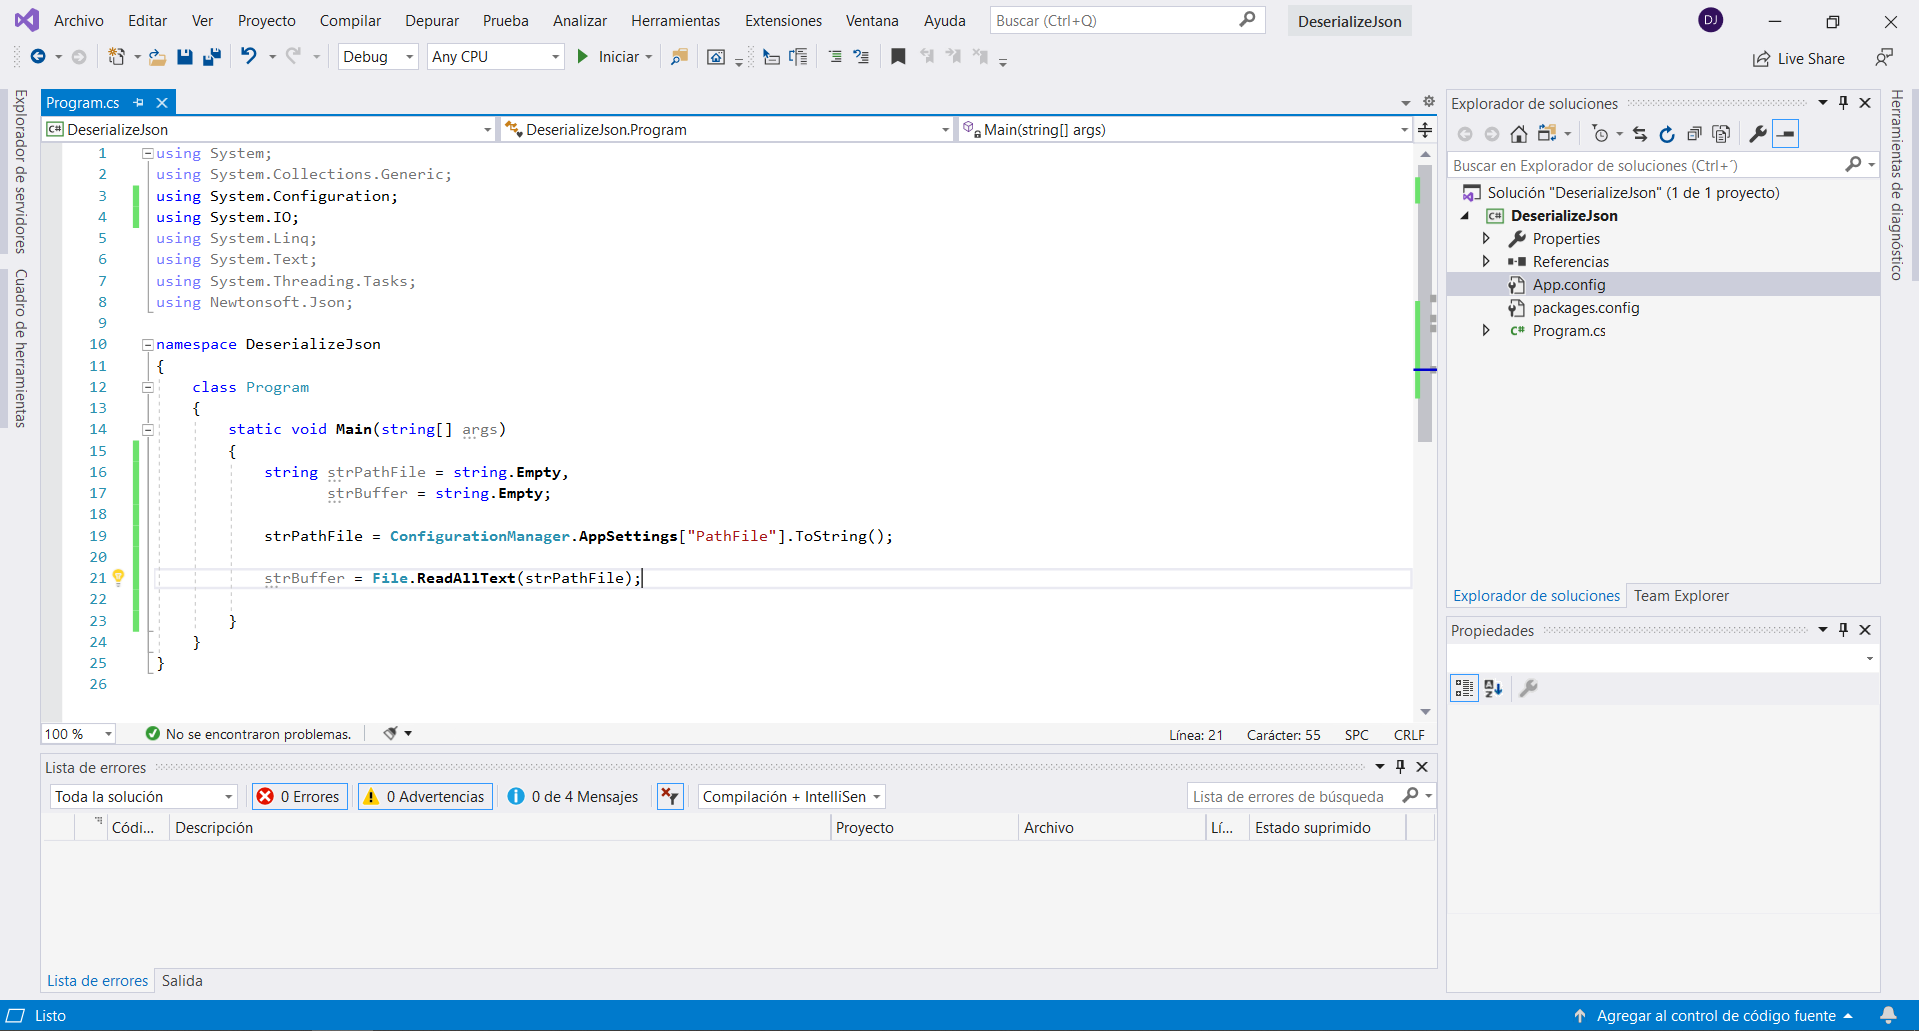Toggle the 0 Errores filter
1919x1031 pixels.
(300, 796)
